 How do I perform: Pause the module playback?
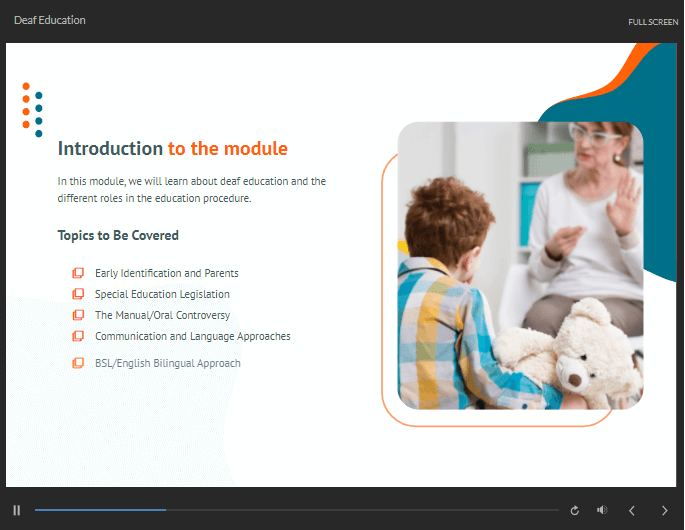[17, 510]
